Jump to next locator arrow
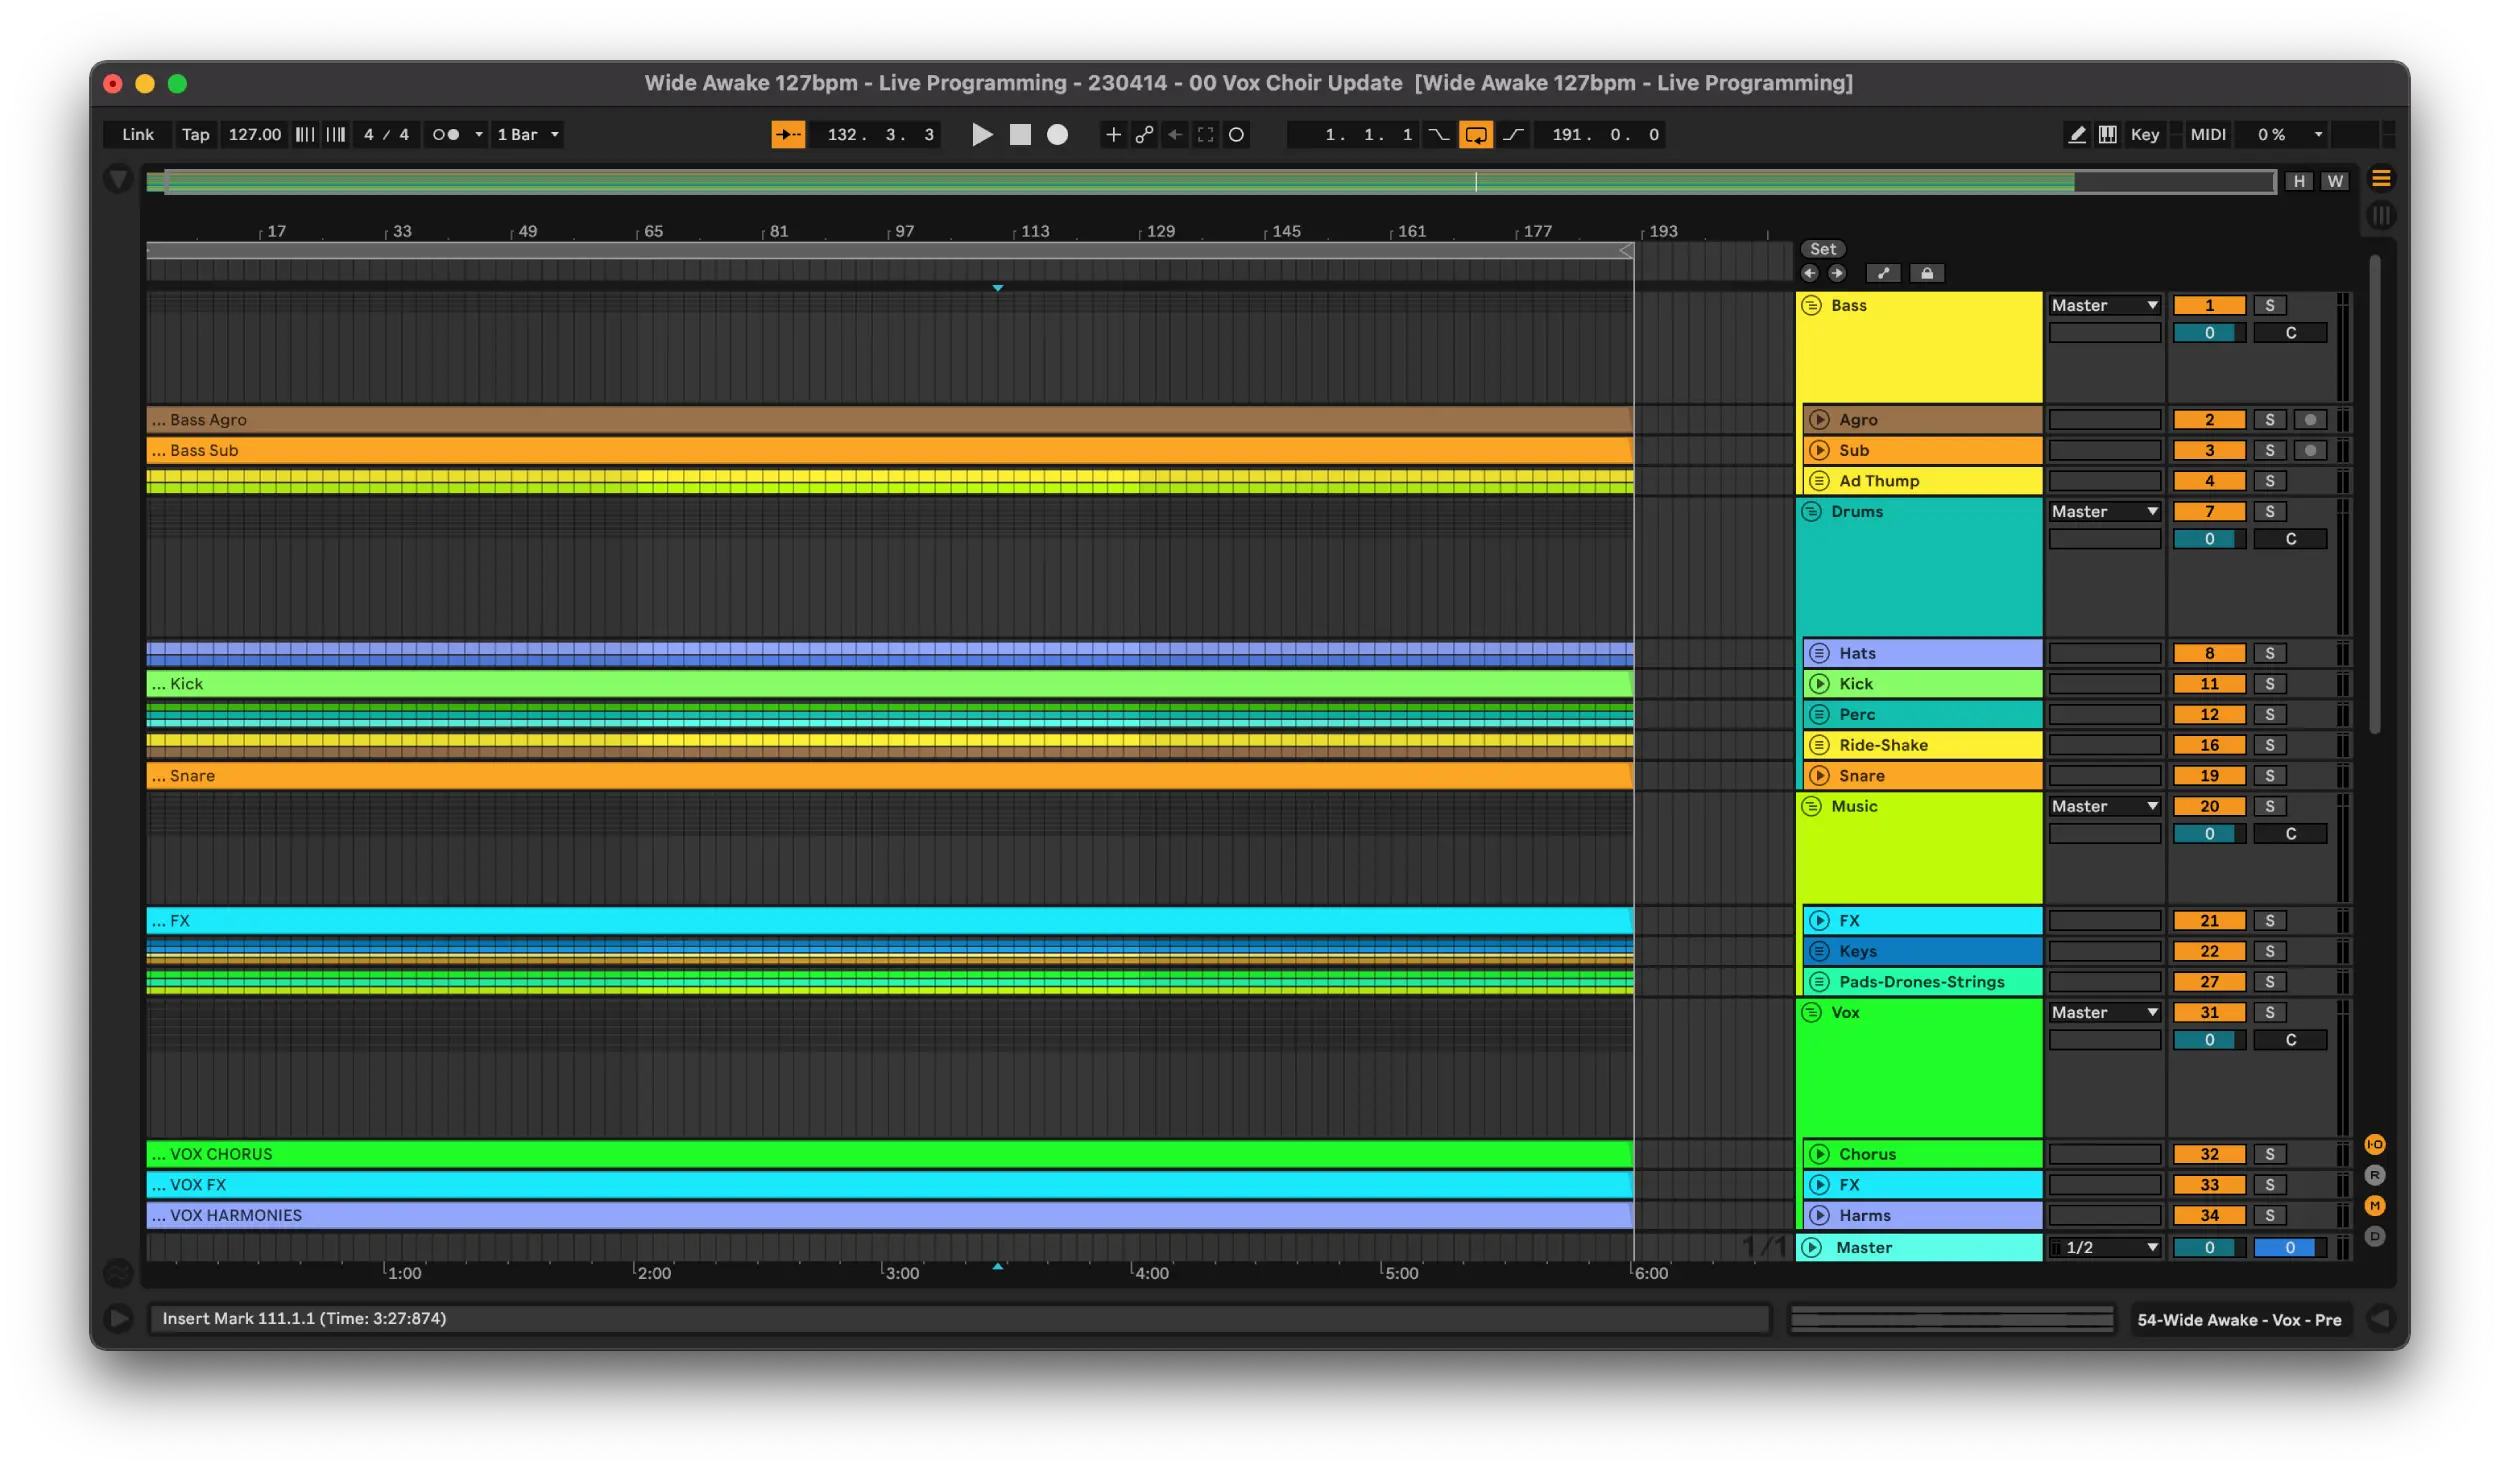2500x1469 pixels. (1837, 273)
